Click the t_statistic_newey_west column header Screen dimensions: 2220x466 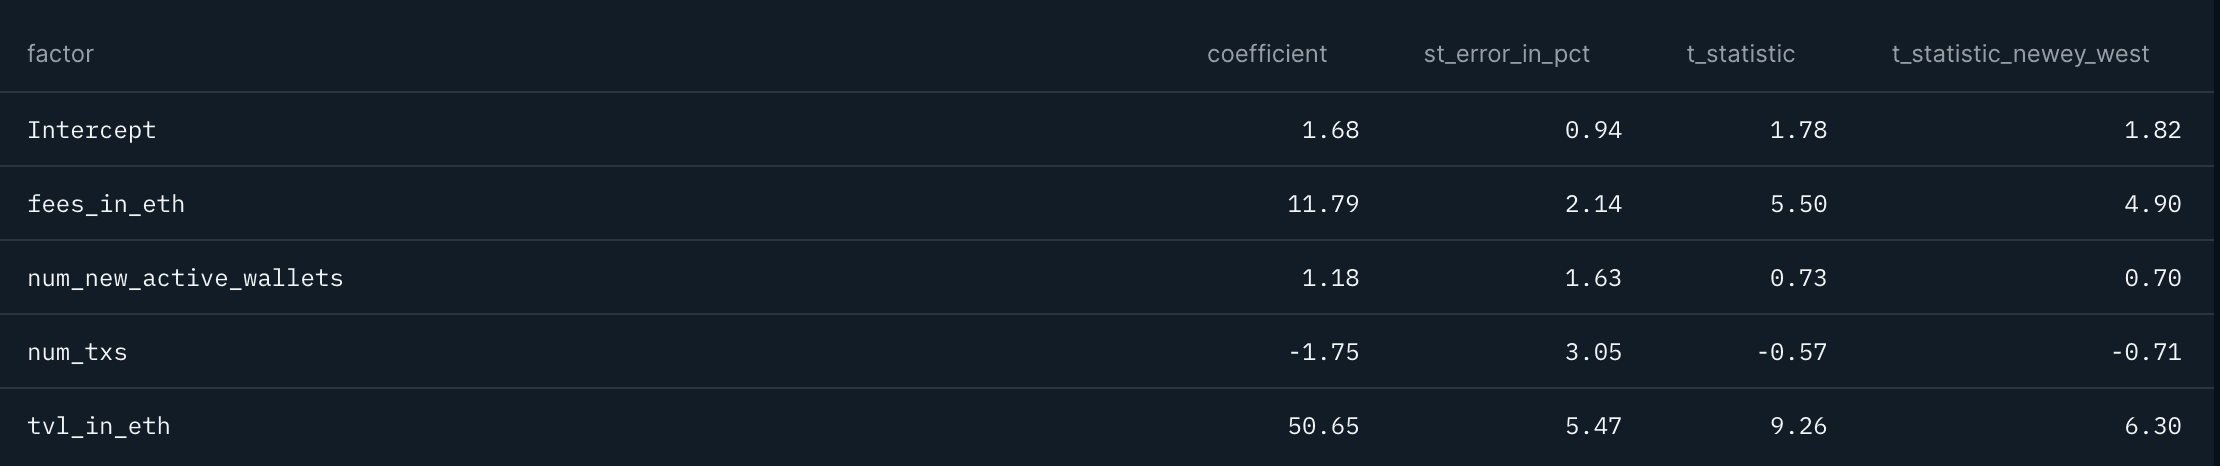(x=2019, y=54)
